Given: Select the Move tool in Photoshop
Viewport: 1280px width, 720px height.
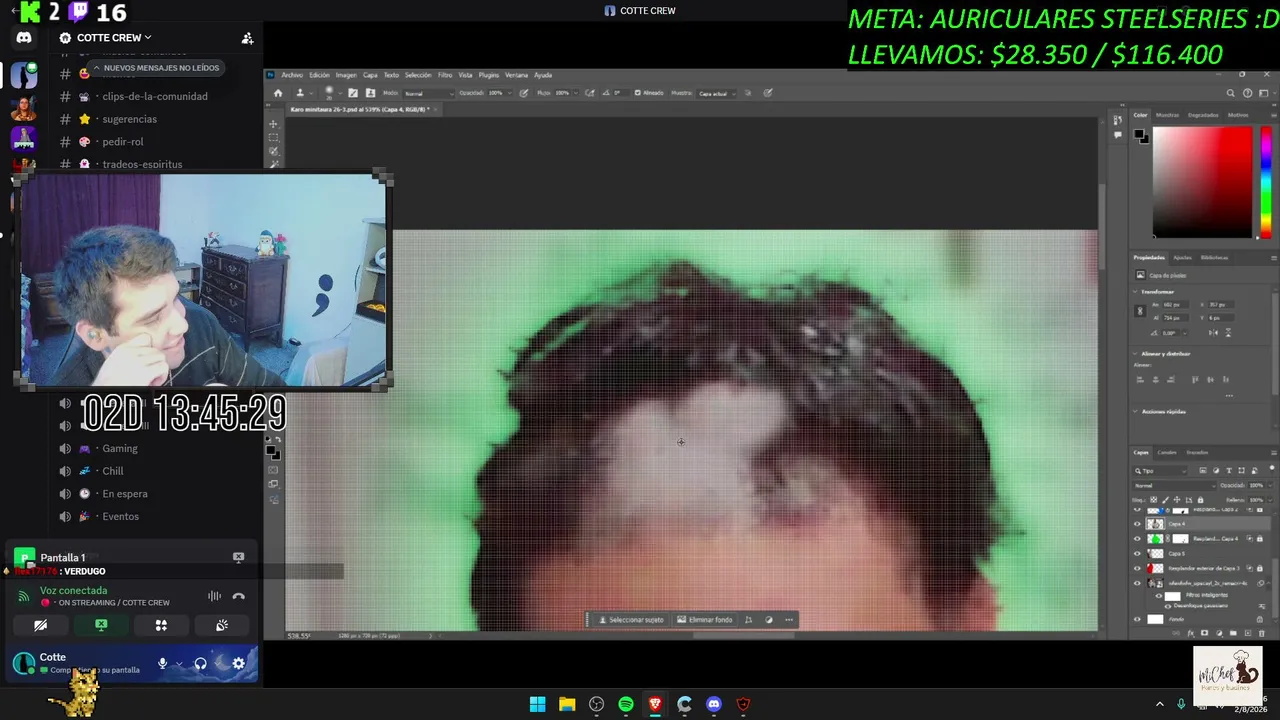Looking at the screenshot, I should click(273, 125).
